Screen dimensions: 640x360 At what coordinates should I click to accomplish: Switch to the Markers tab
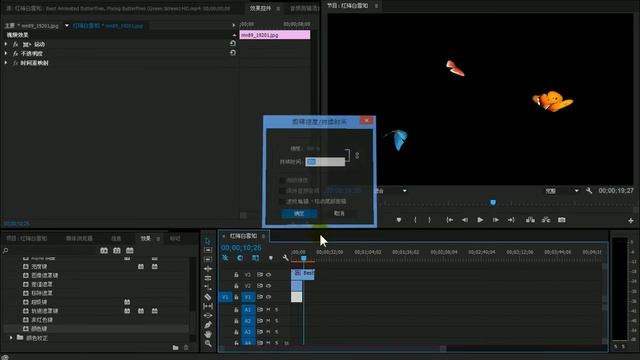pos(175,238)
